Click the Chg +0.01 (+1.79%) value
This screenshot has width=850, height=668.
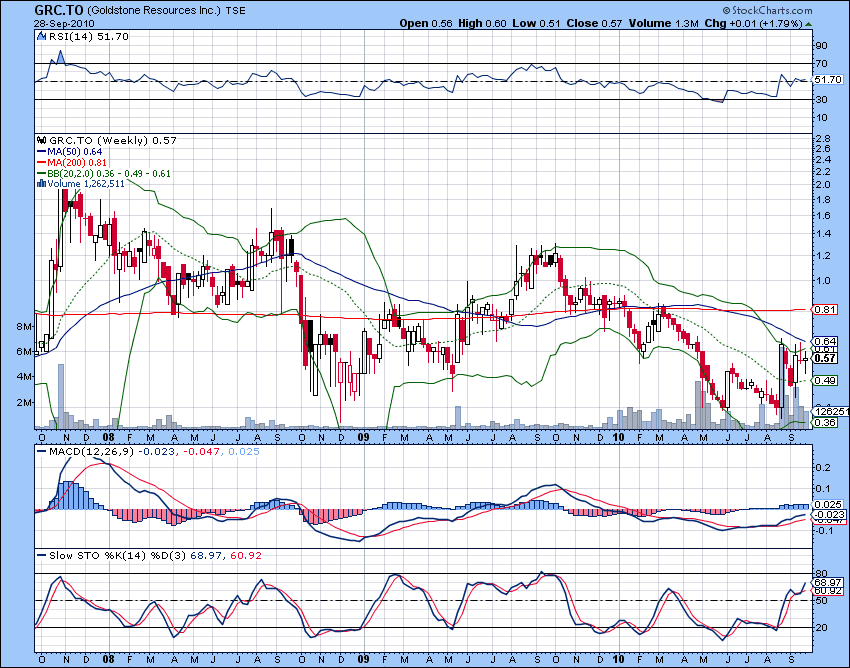point(754,23)
